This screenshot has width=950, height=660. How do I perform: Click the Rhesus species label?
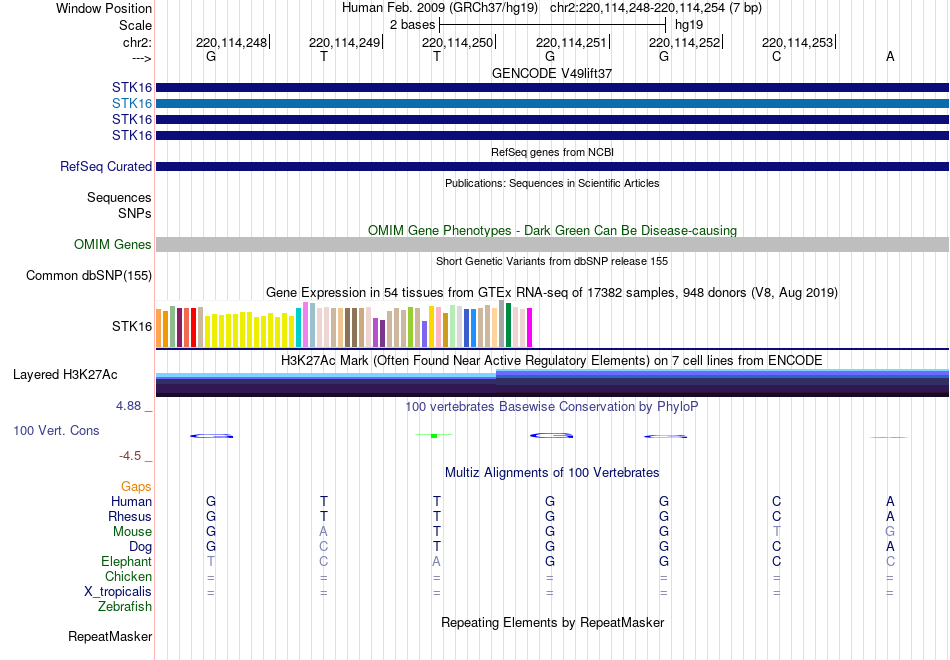pyautogui.click(x=130, y=516)
